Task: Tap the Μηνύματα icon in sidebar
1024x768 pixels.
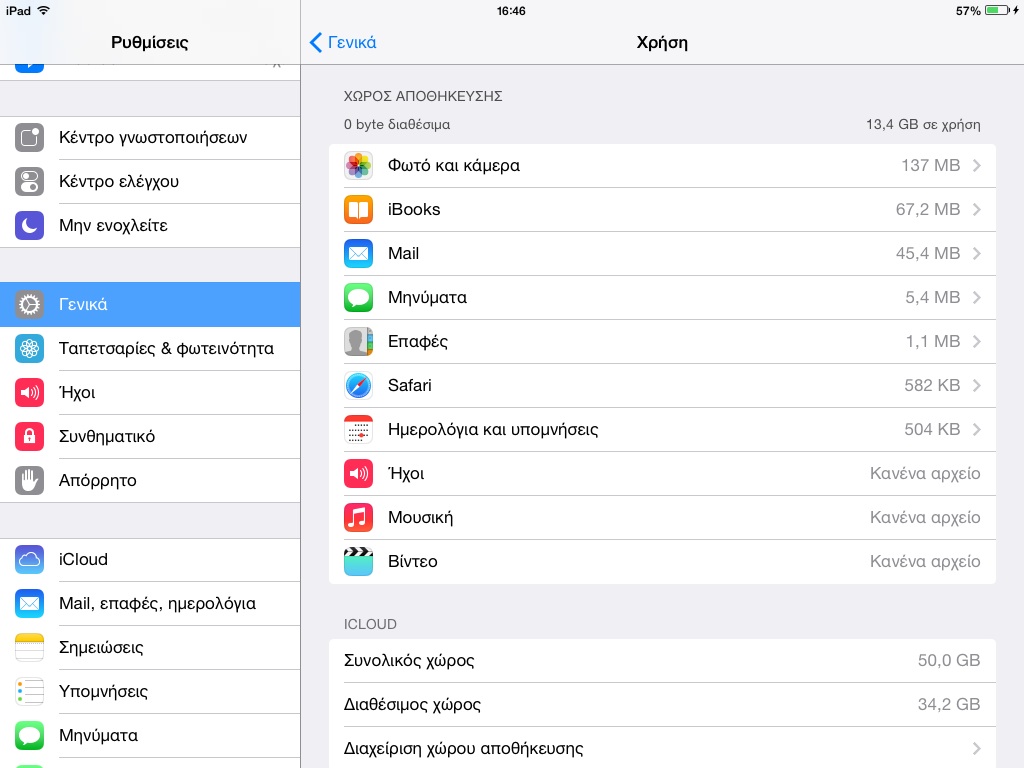Action: [29, 735]
